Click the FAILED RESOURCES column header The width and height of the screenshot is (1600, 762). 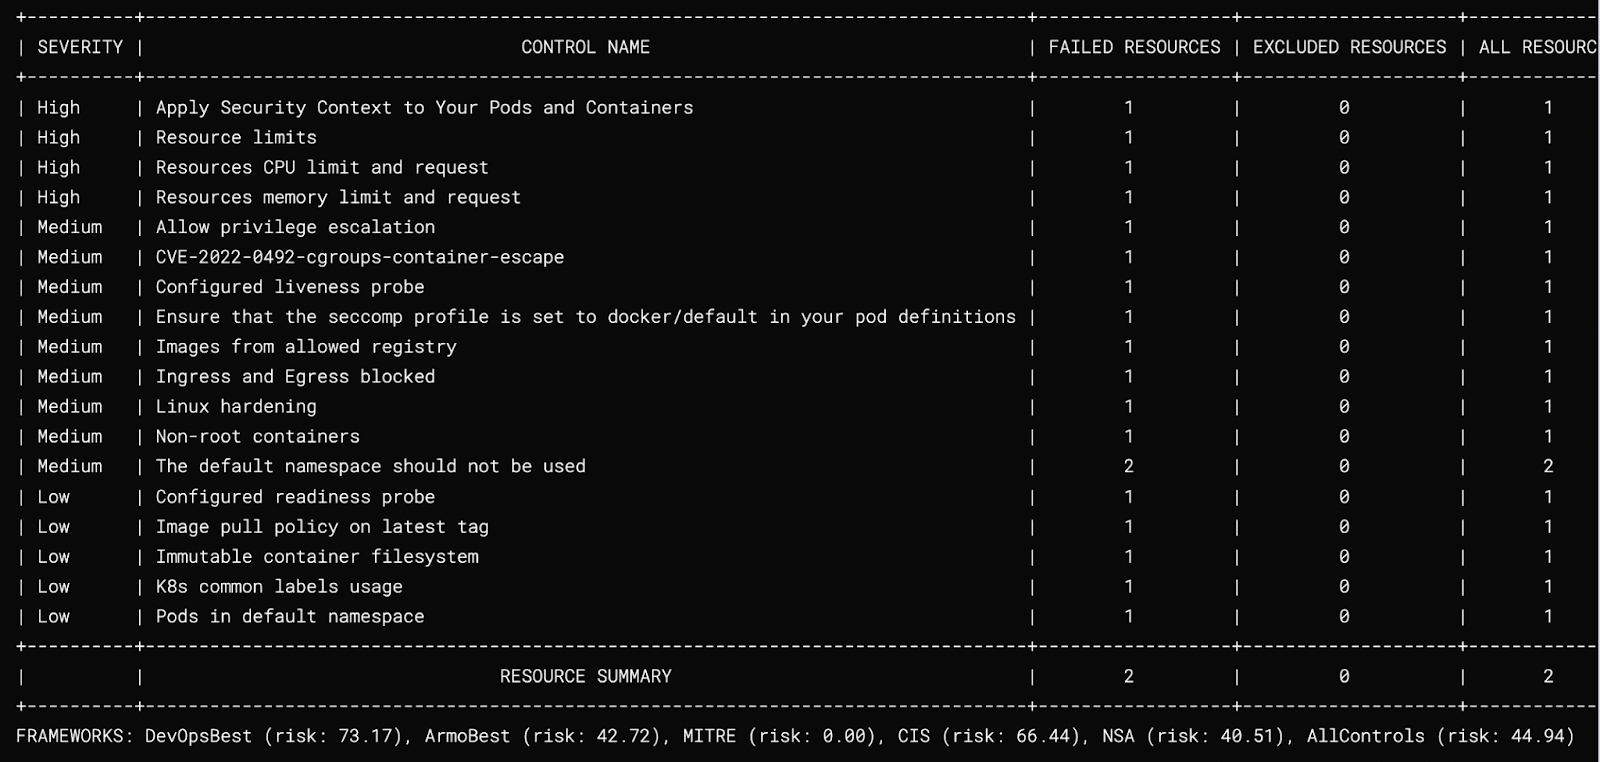pyautogui.click(x=1134, y=47)
